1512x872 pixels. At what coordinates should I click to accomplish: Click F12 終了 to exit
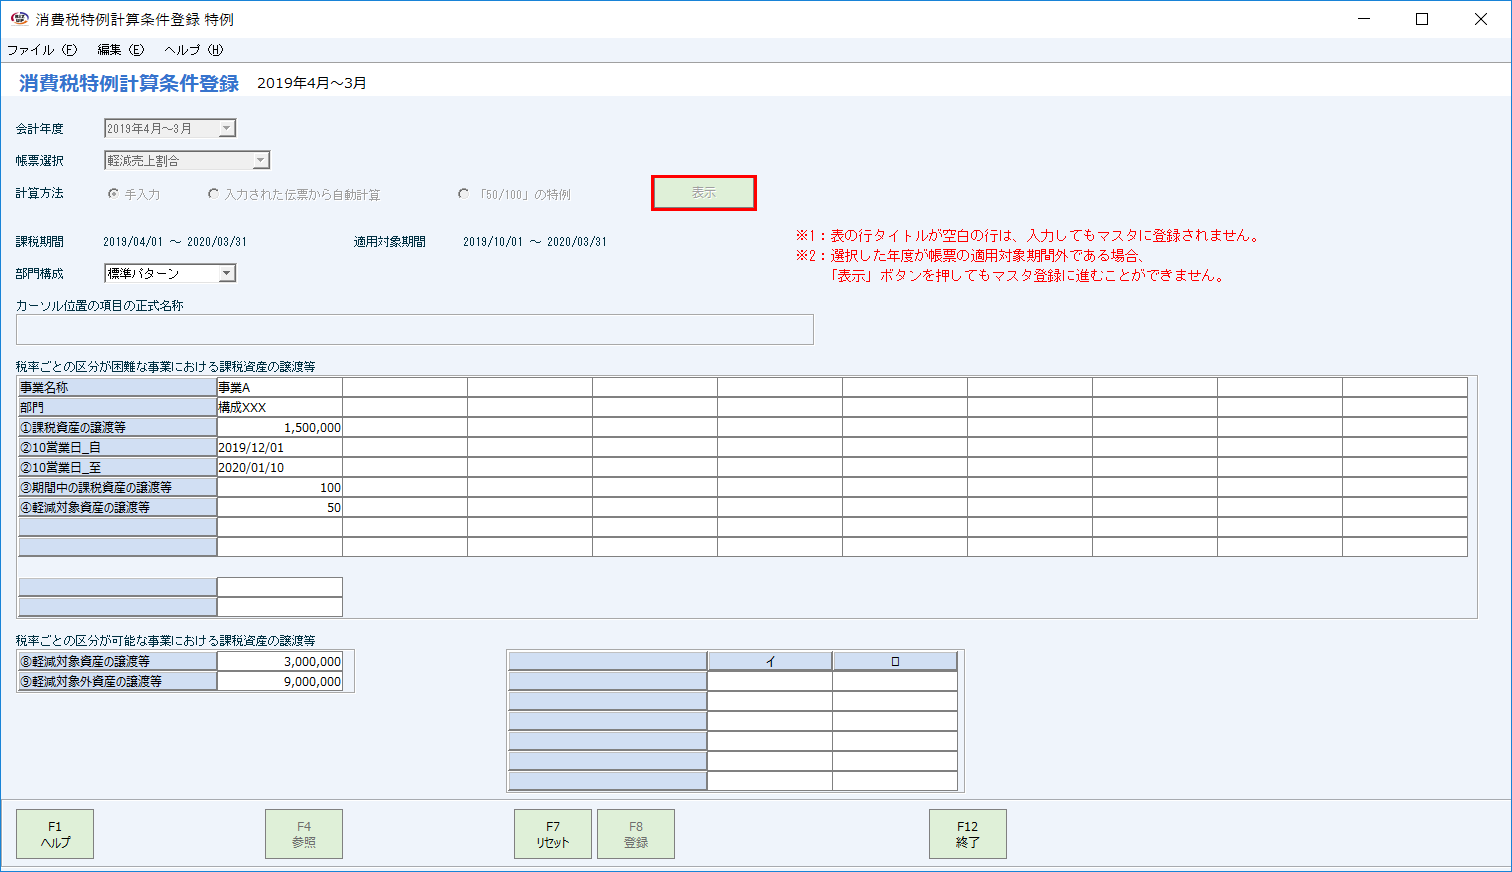[966, 833]
